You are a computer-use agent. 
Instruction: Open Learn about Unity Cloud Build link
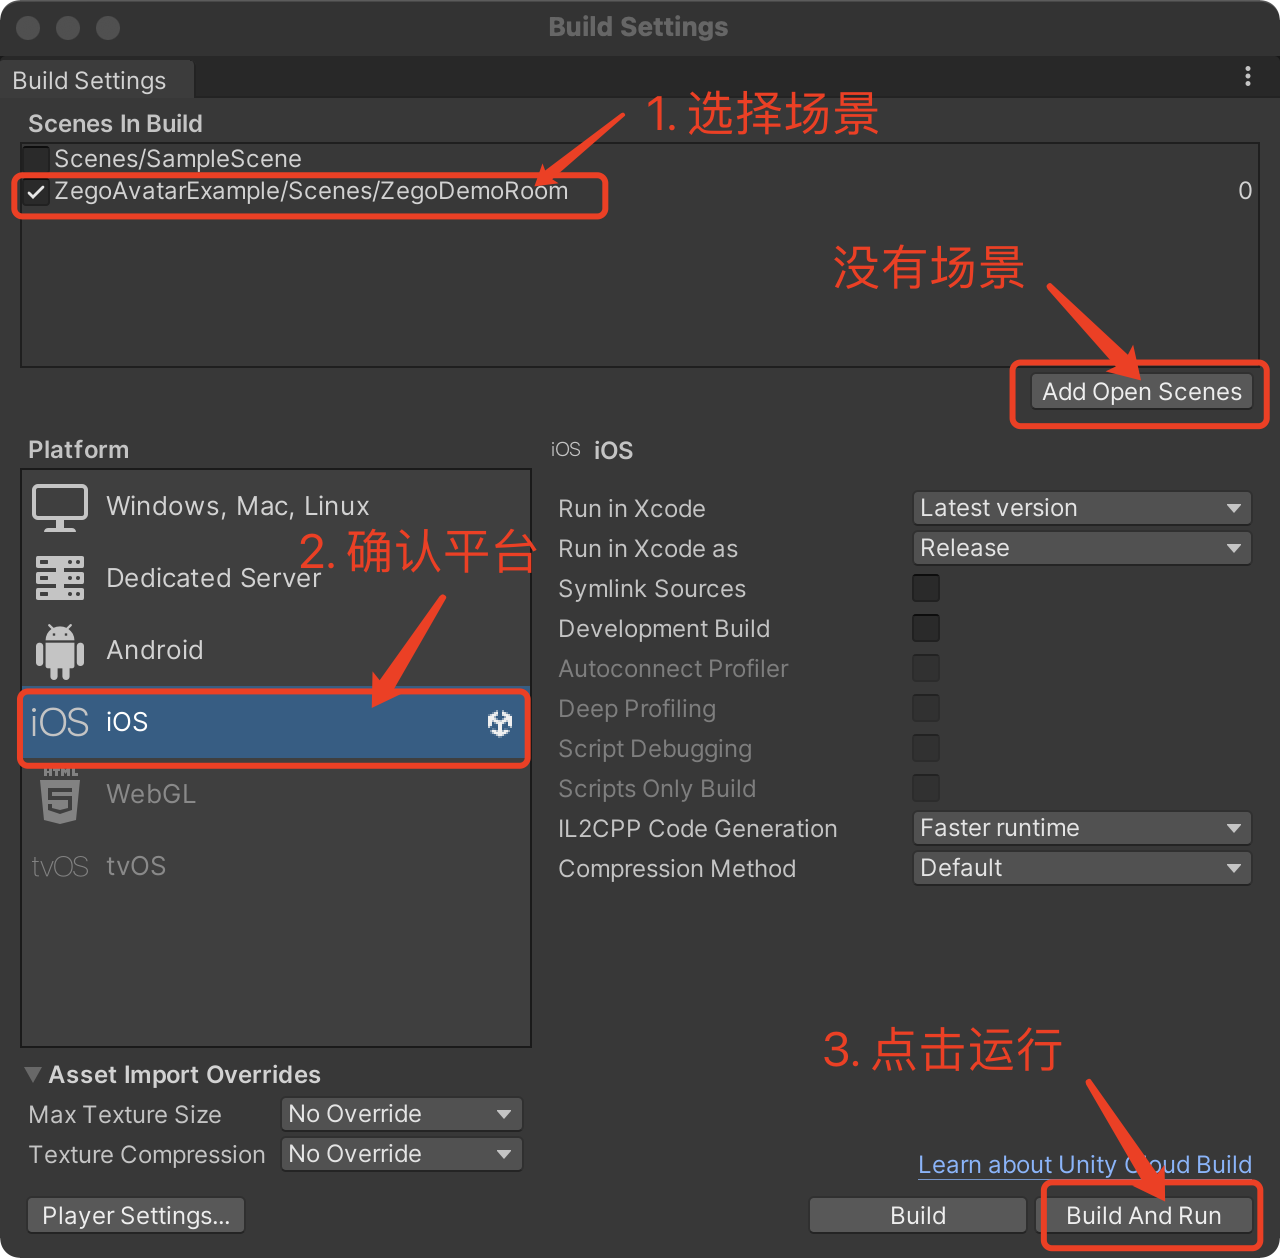(1084, 1165)
